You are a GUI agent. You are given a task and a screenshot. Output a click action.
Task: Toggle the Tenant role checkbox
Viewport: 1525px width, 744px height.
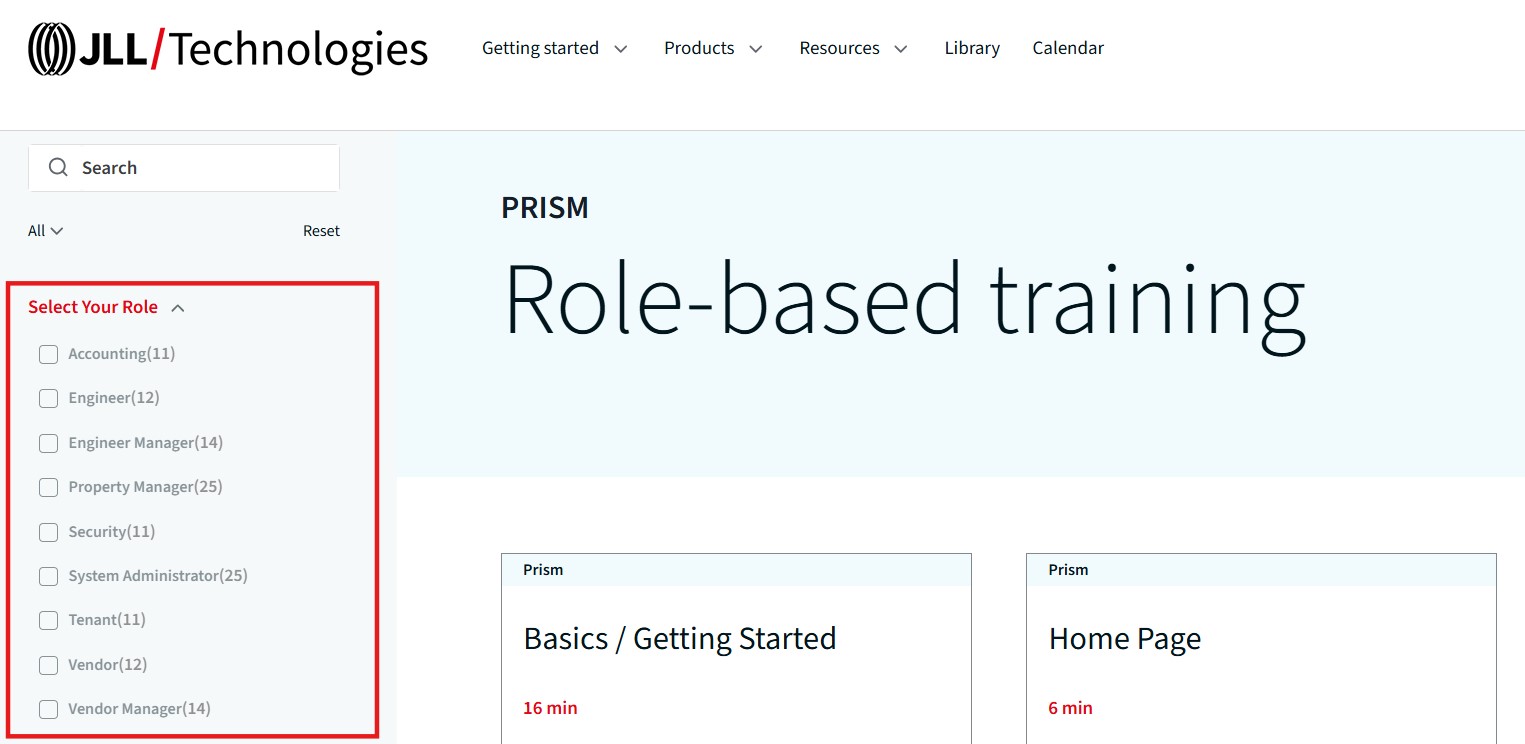click(x=48, y=620)
